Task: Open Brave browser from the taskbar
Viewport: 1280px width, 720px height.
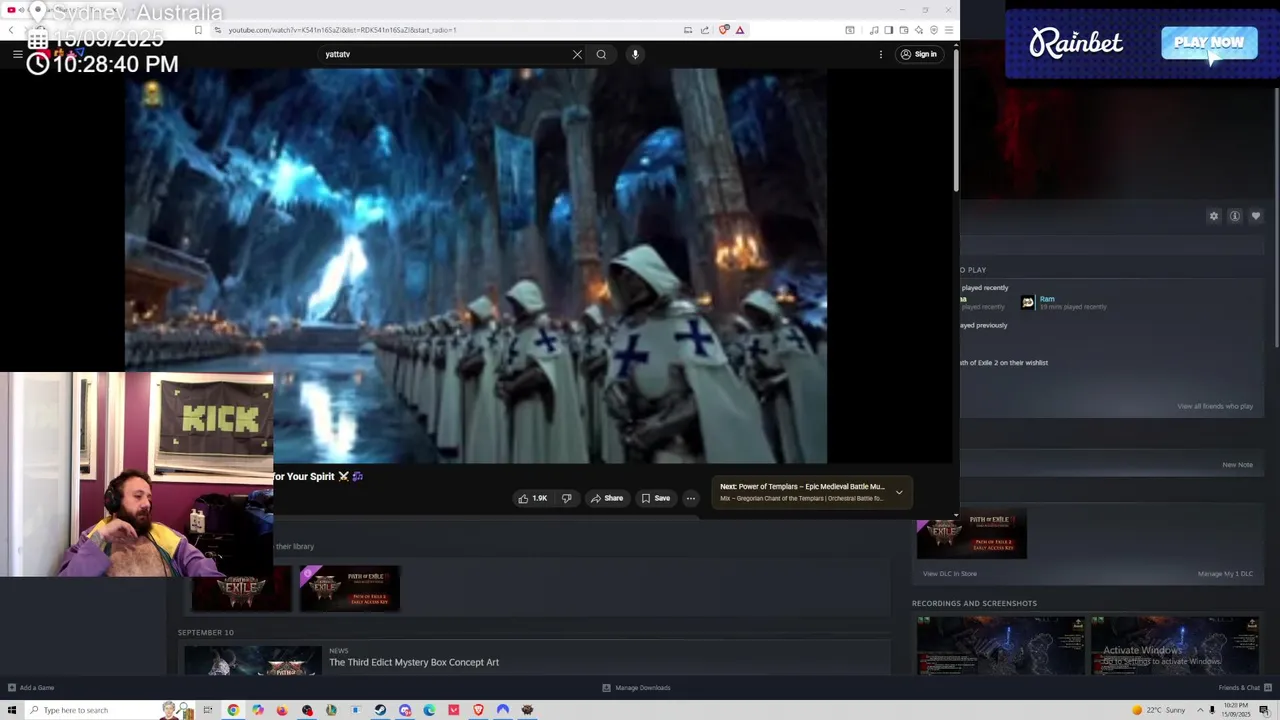Action: tap(478, 710)
